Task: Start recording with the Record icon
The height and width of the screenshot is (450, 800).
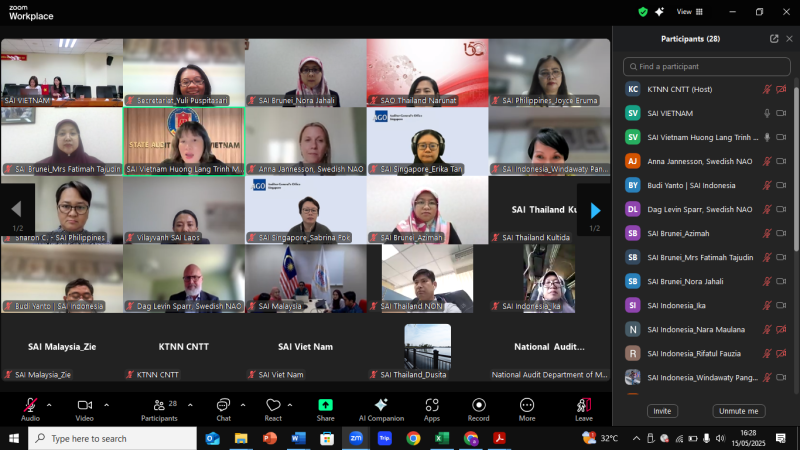Action: point(478,405)
